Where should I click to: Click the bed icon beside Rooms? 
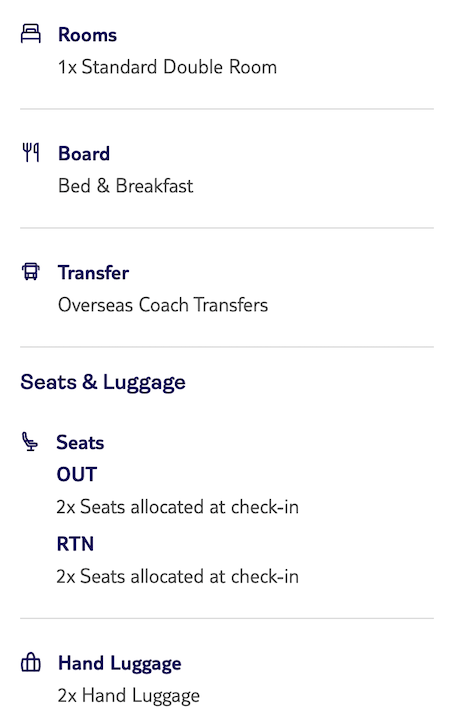pos(31,34)
